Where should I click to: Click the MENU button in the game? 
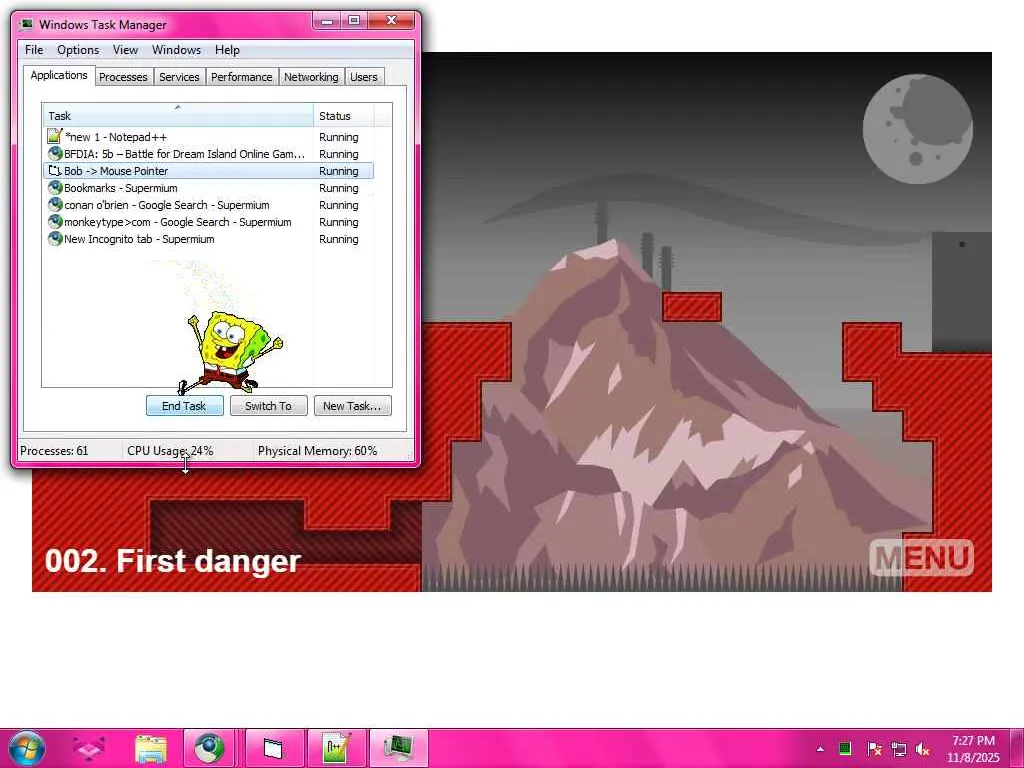(x=921, y=558)
